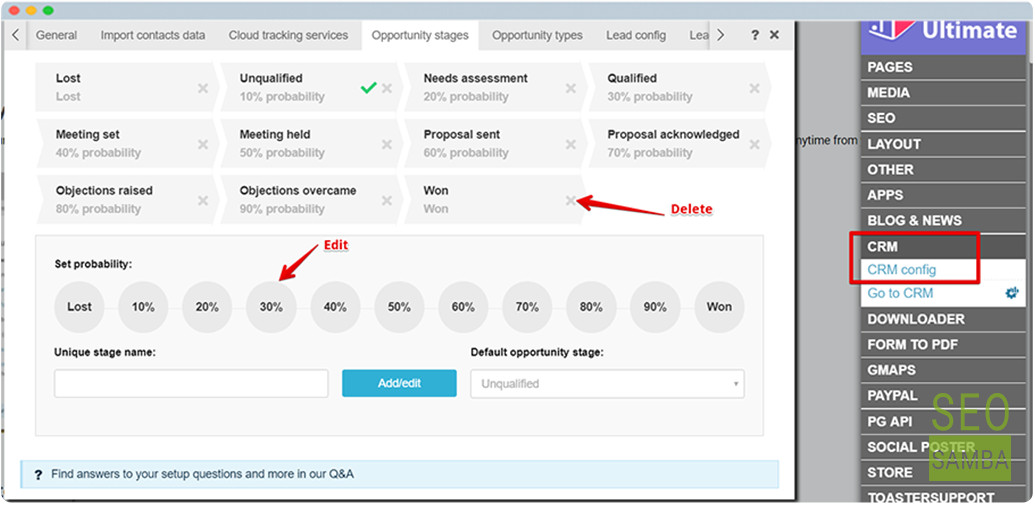Show previous tabs with left chevron

click(x=15, y=36)
